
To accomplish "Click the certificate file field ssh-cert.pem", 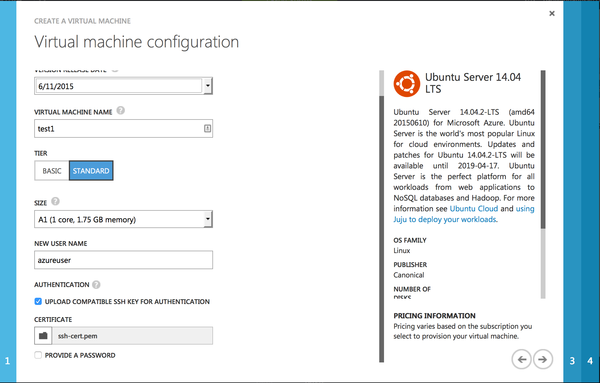I will click(x=132, y=336).
